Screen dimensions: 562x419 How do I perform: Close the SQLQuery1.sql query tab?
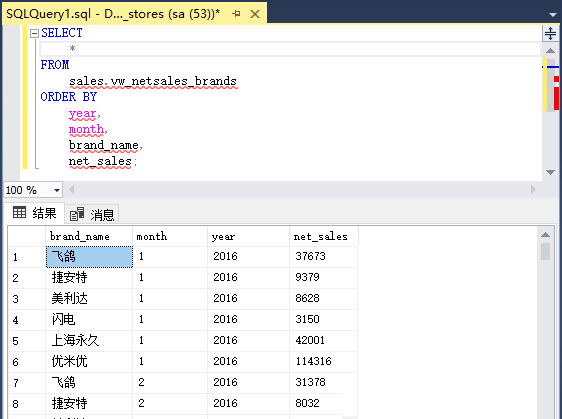point(255,14)
